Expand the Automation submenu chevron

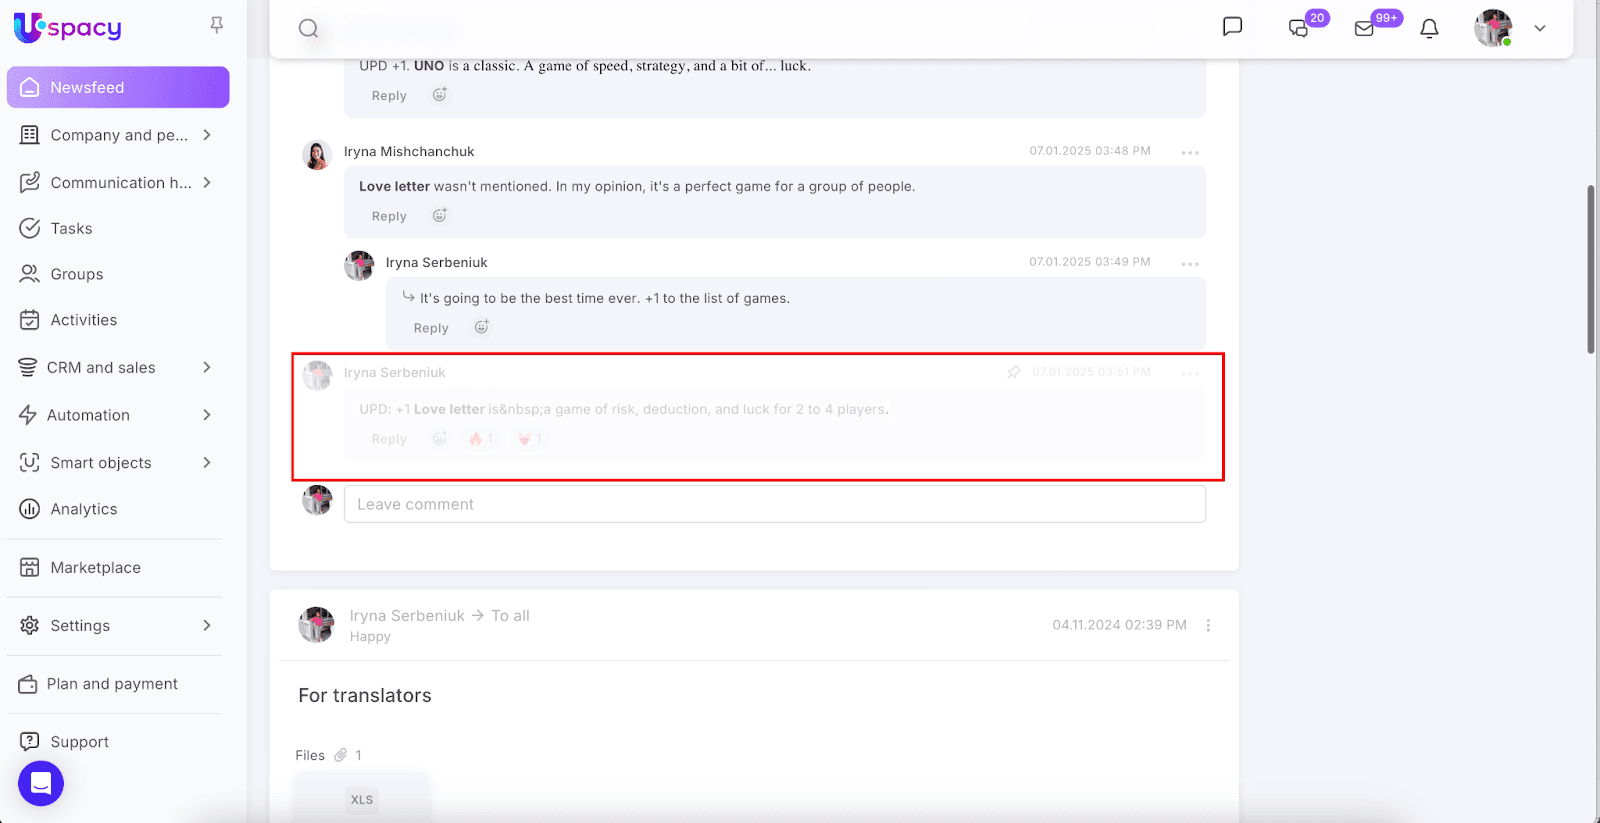(207, 414)
